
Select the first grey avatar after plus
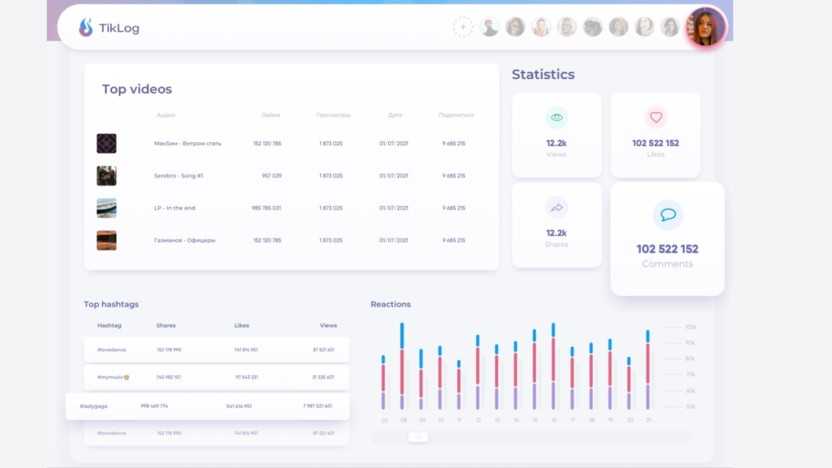point(489,28)
